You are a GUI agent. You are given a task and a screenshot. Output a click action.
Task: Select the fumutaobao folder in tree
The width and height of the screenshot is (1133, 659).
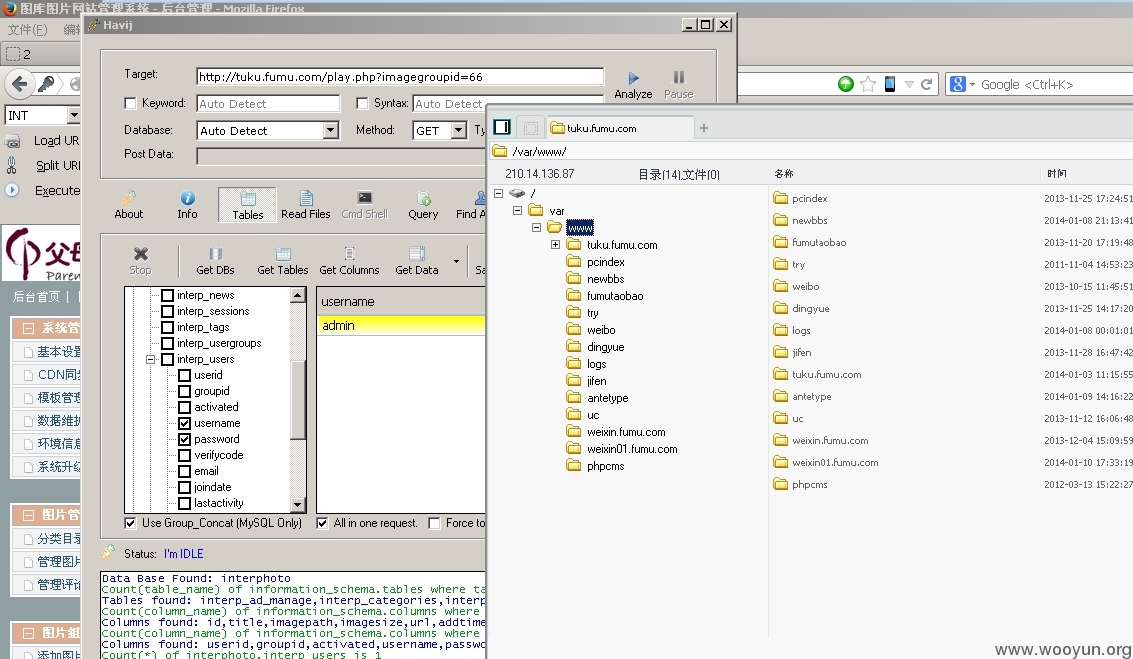coord(614,296)
